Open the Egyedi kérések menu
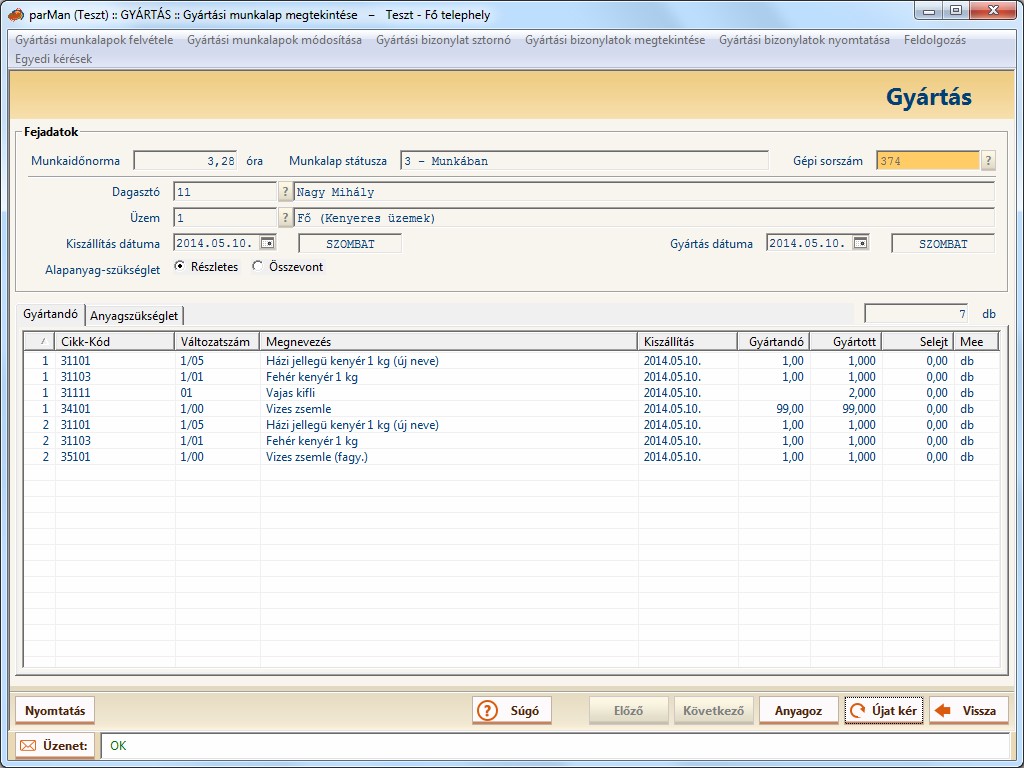1024x768 pixels. pyautogui.click(x=54, y=59)
